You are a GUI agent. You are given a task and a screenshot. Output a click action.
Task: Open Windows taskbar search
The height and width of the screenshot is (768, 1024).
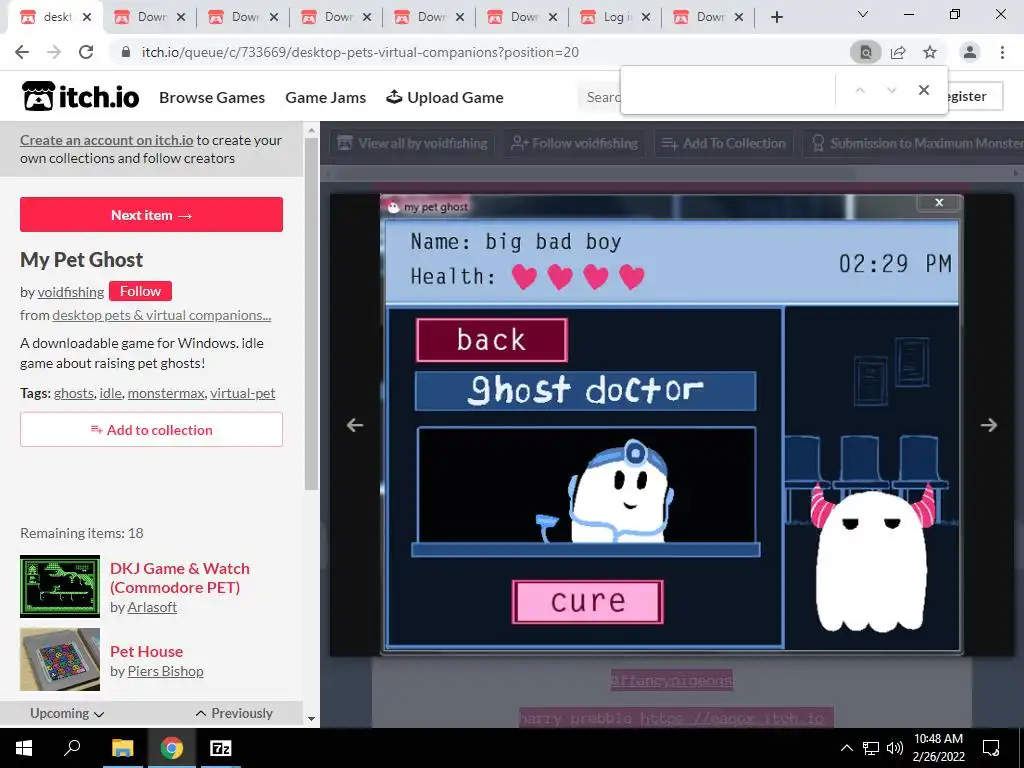(x=72, y=748)
